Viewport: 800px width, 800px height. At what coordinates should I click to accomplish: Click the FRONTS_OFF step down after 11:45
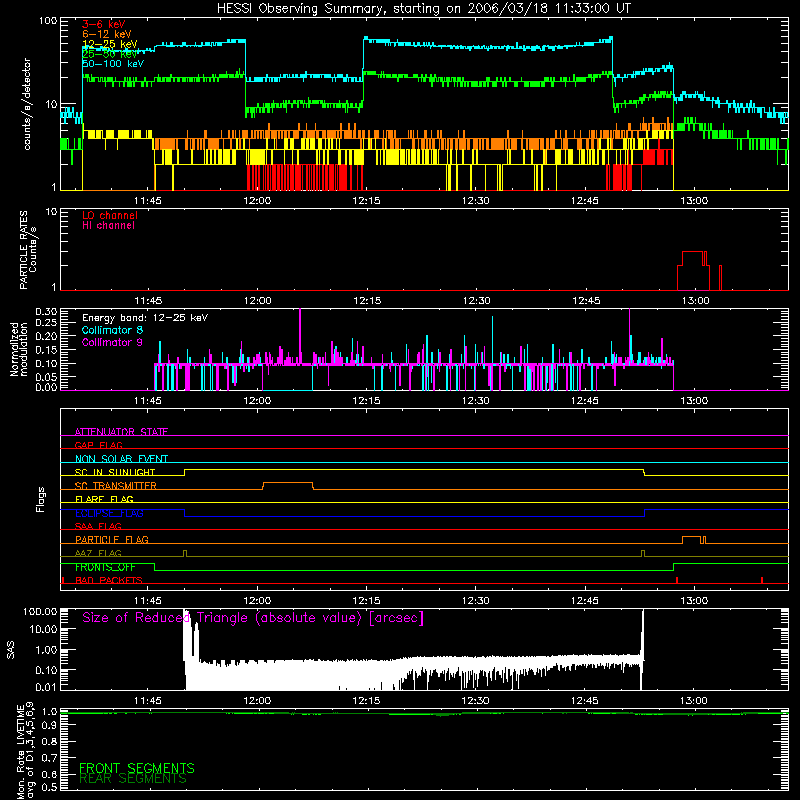pyautogui.click(x=155, y=567)
